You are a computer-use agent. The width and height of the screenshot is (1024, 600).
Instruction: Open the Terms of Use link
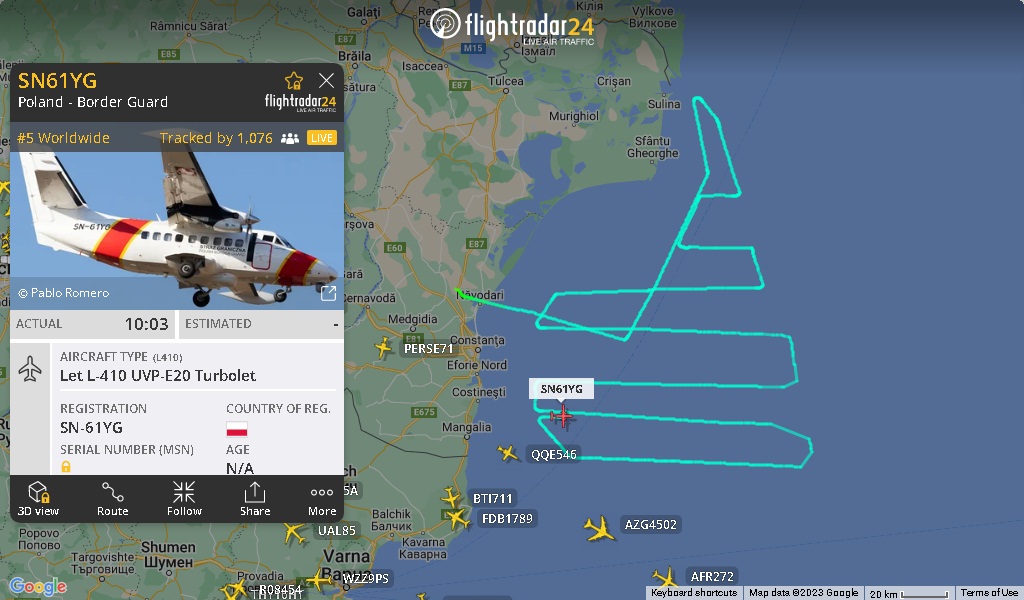(x=989, y=593)
